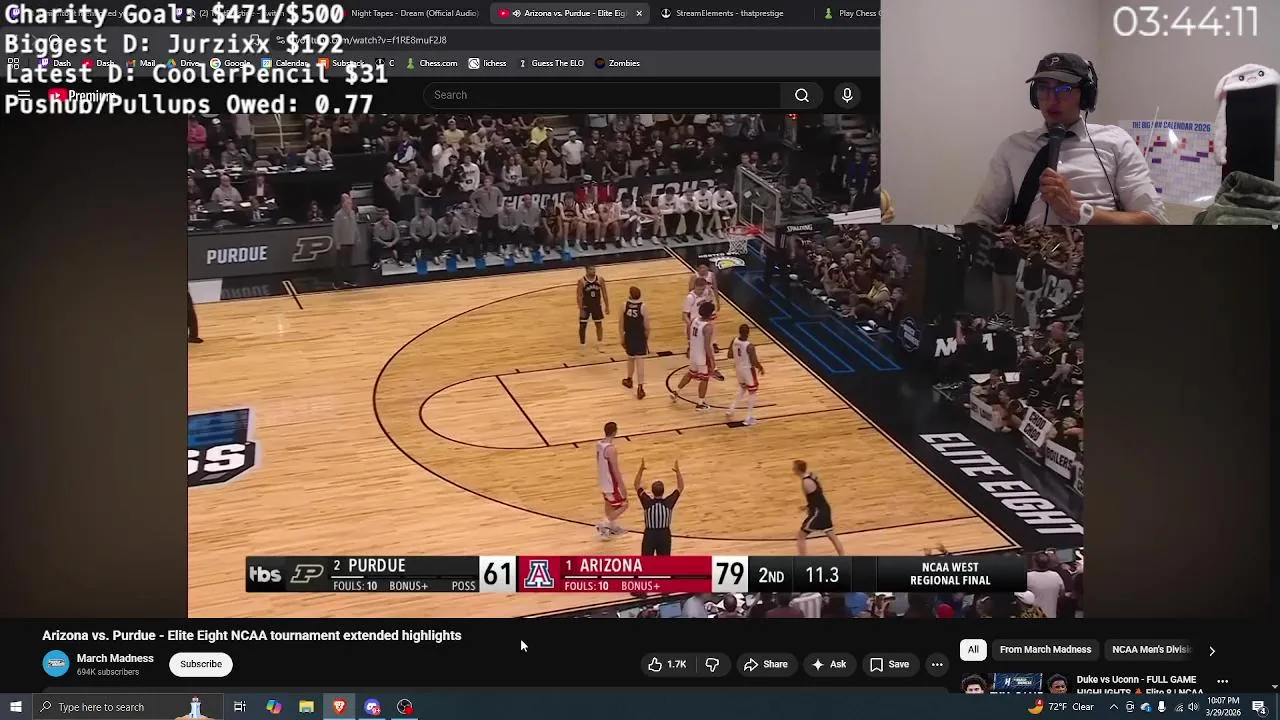Click the purple round taskbar app icon
Screen dimensions: 1280x720
(x=372, y=707)
